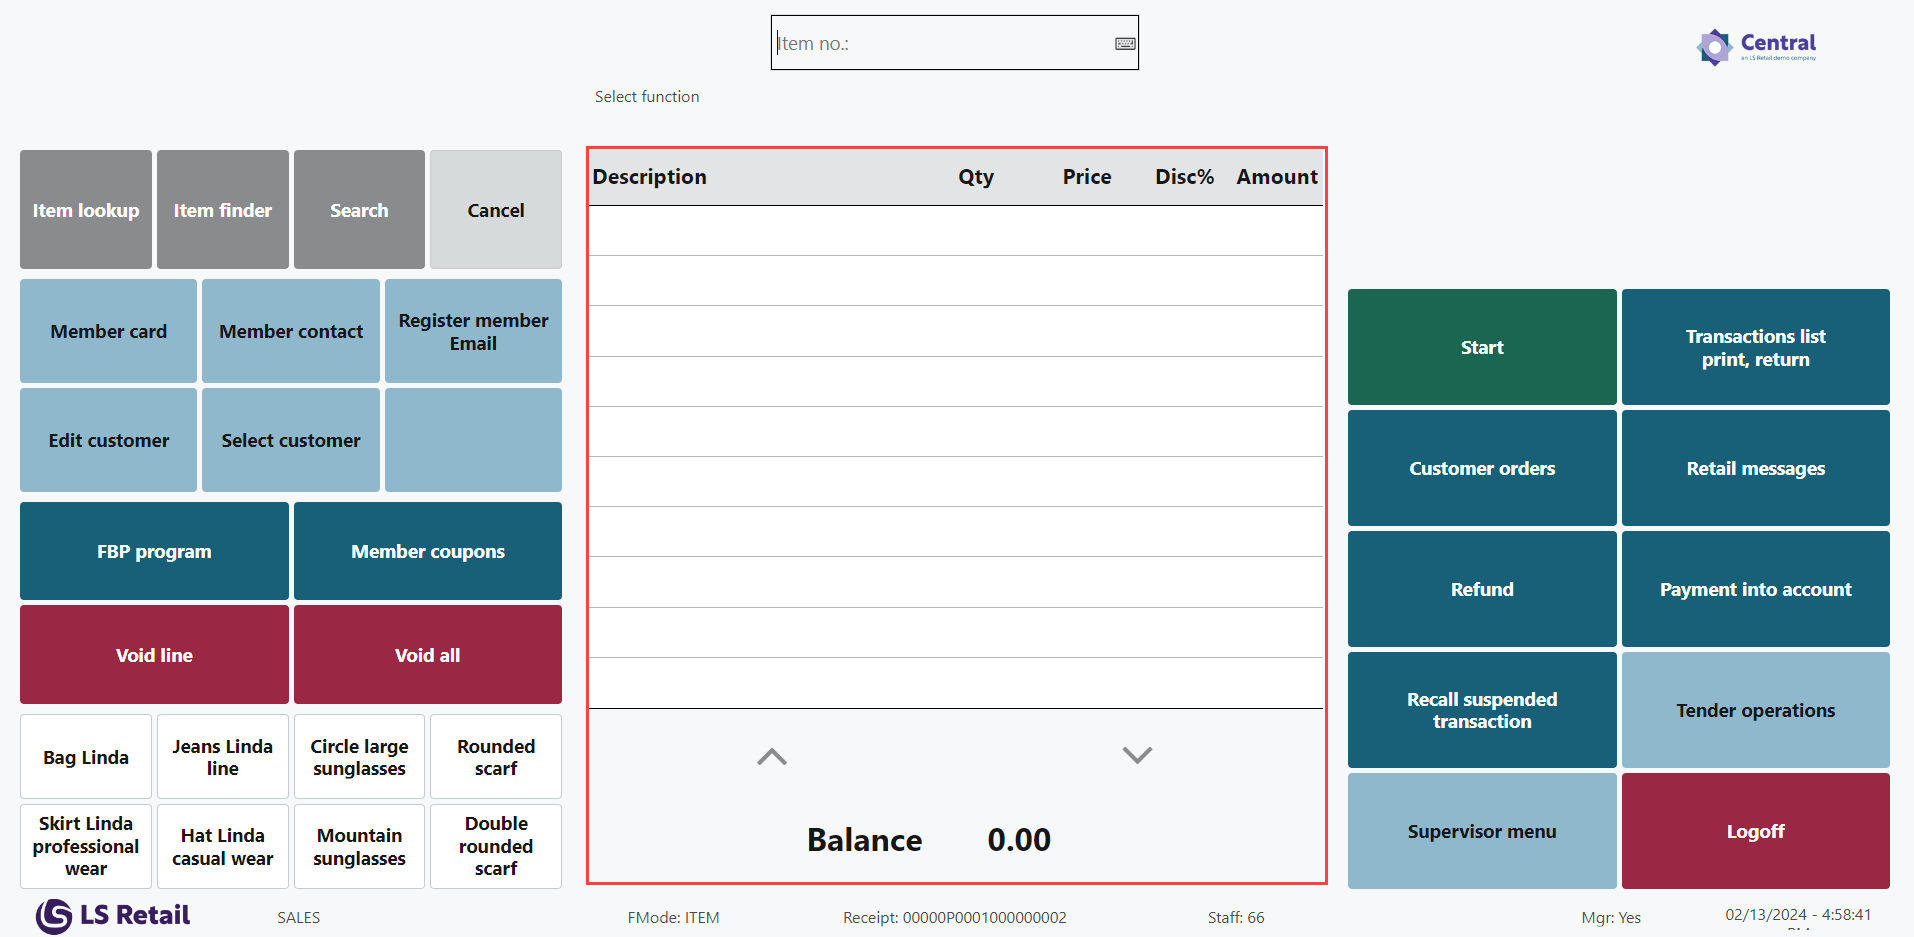Choose Select customer button
The image size is (1914, 937).
(290, 440)
